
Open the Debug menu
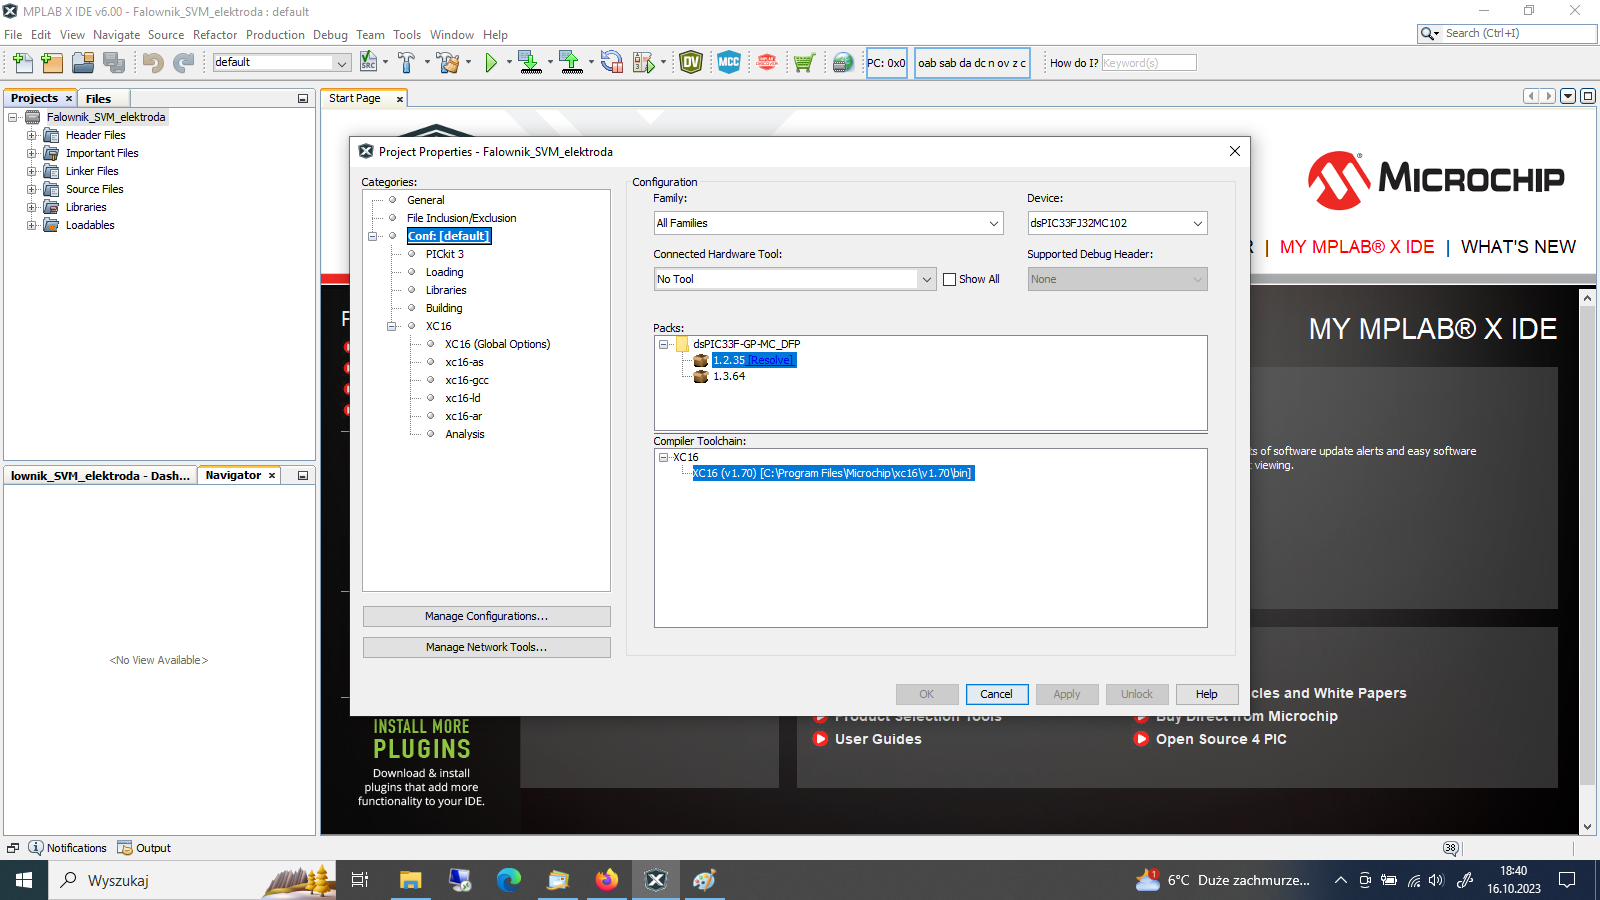[330, 34]
